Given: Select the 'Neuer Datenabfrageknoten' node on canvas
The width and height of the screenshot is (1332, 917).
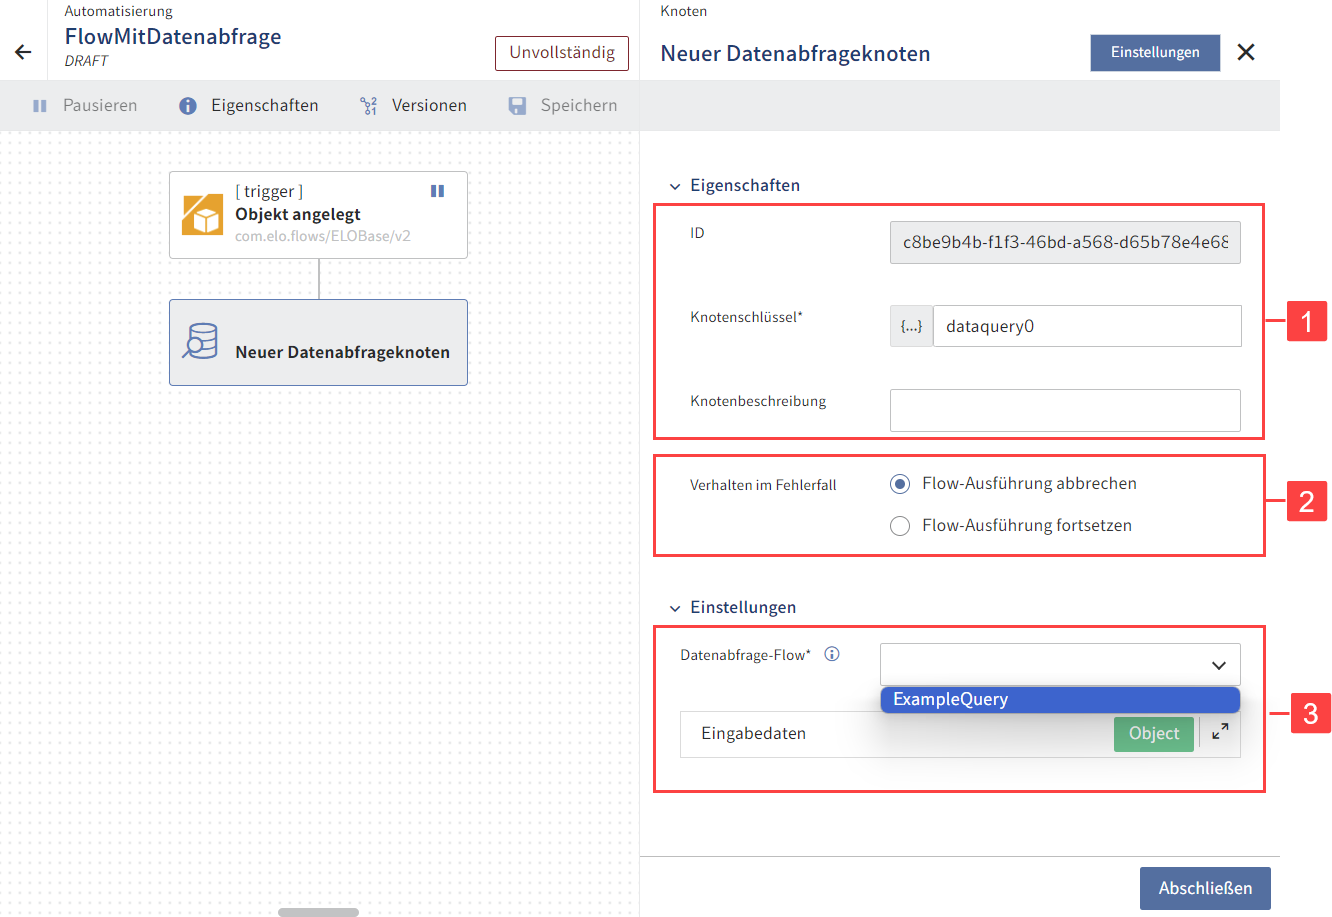Looking at the screenshot, I should pyautogui.click(x=318, y=342).
